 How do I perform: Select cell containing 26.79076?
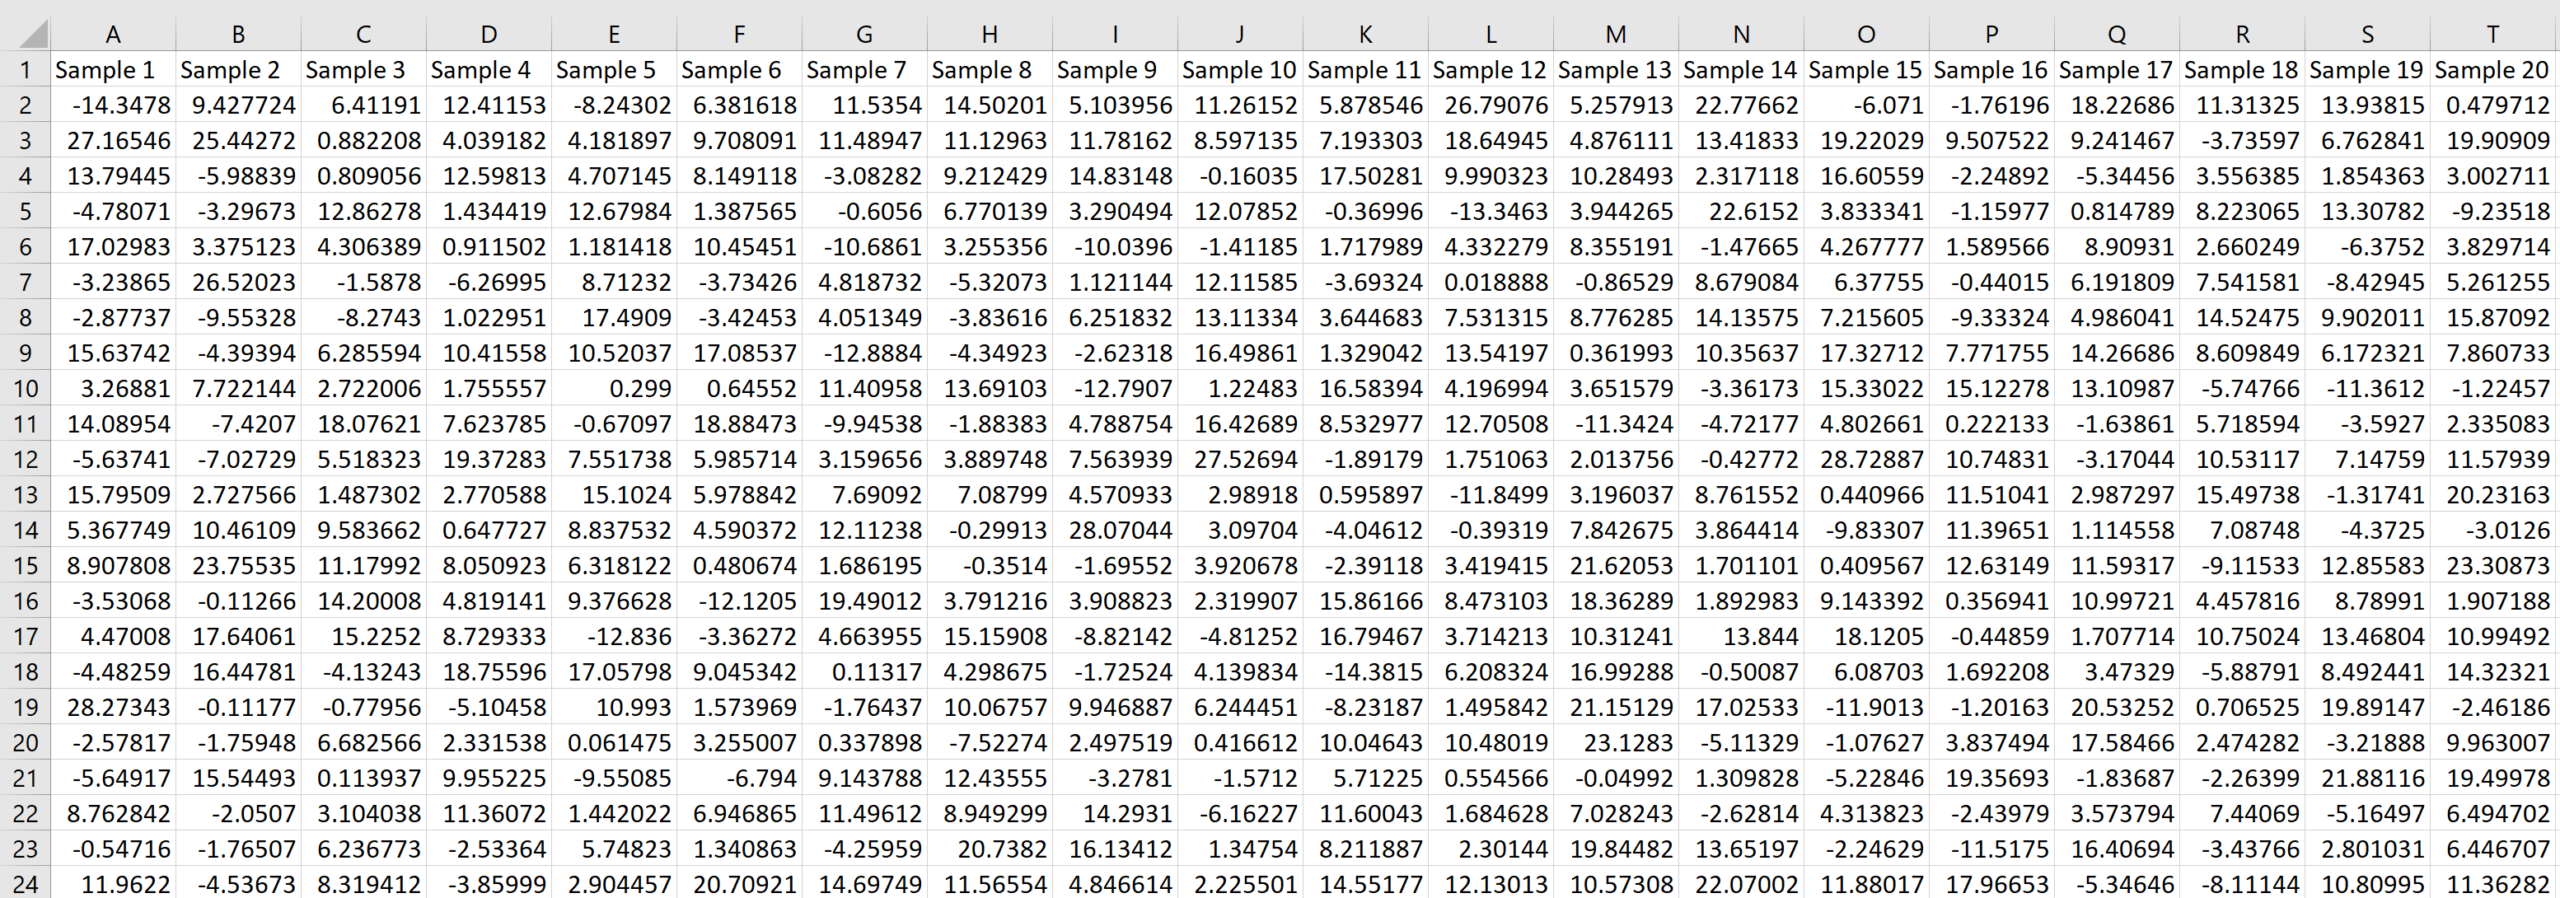tap(1491, 105)
